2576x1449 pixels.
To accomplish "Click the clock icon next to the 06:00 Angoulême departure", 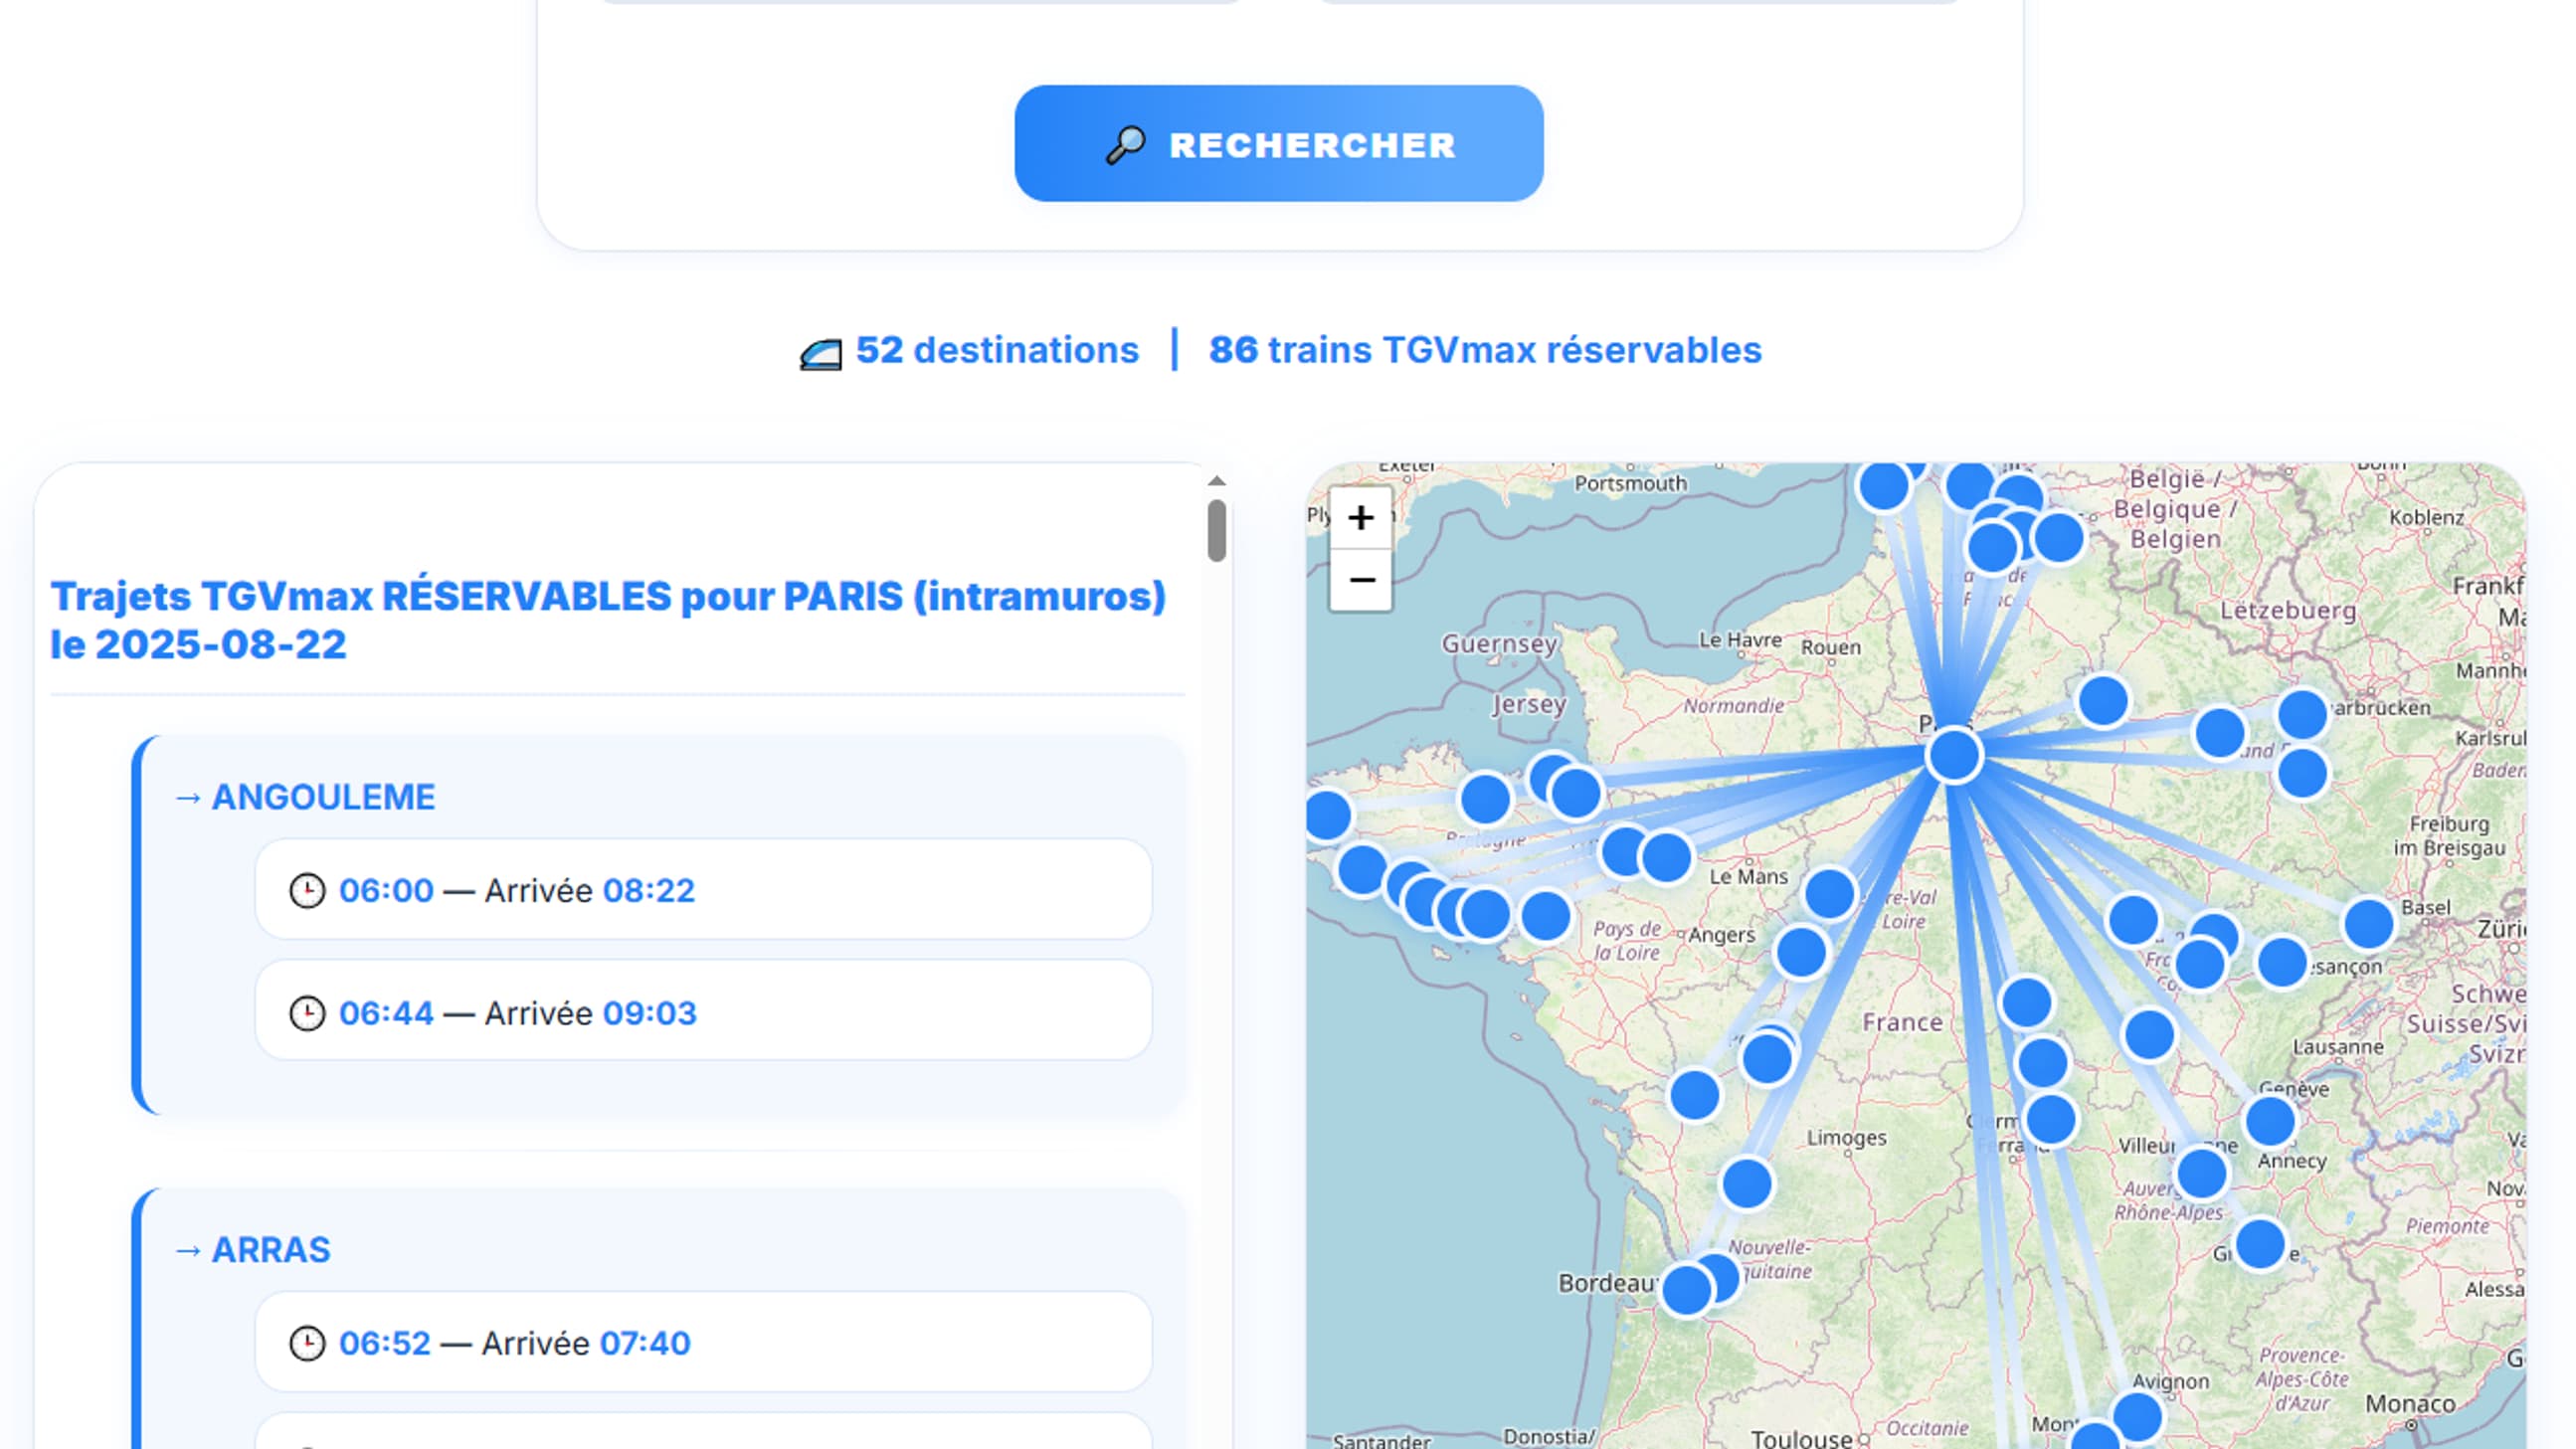I will [308, 889].
